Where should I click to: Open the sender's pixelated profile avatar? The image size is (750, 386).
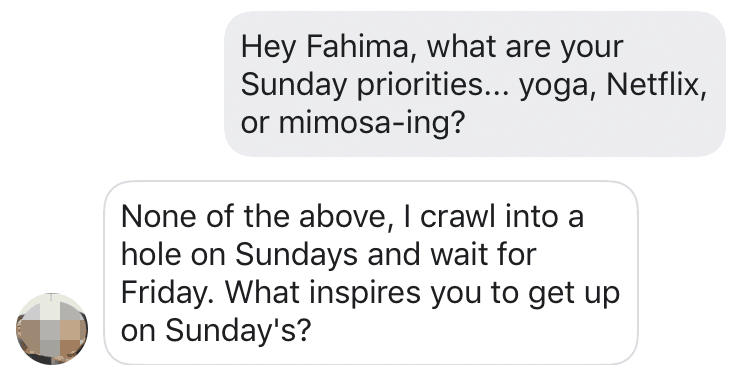[52, 329]
